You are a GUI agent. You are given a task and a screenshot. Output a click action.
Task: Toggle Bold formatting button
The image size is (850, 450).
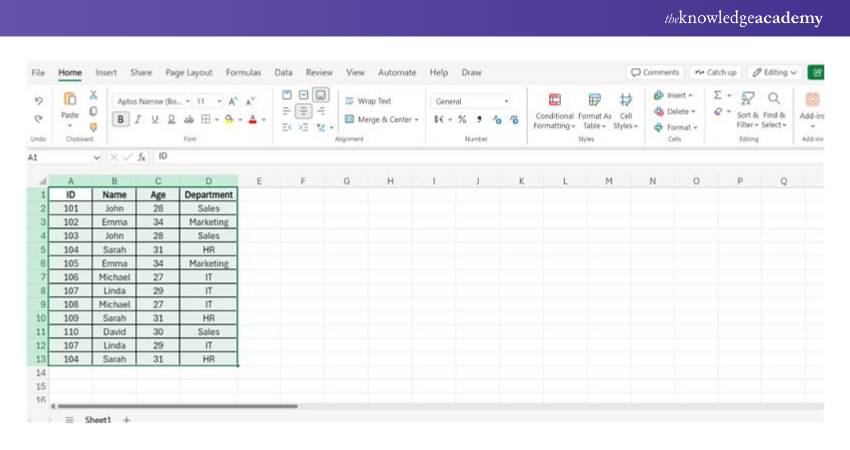(x=121, y=119)
